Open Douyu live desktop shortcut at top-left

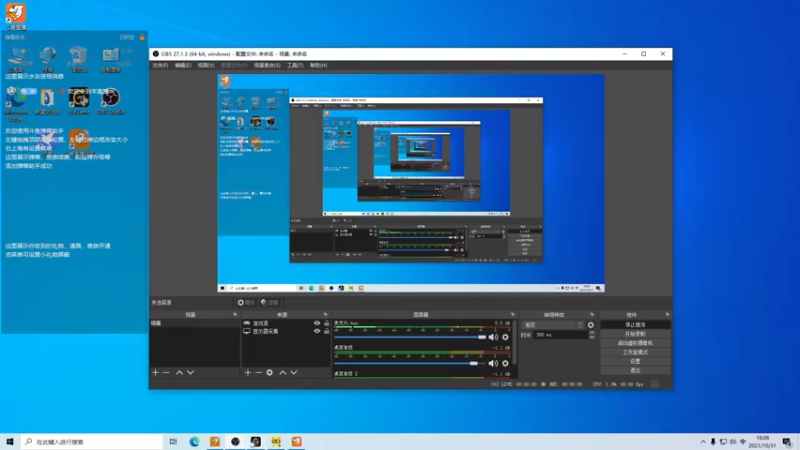point(16,16)
